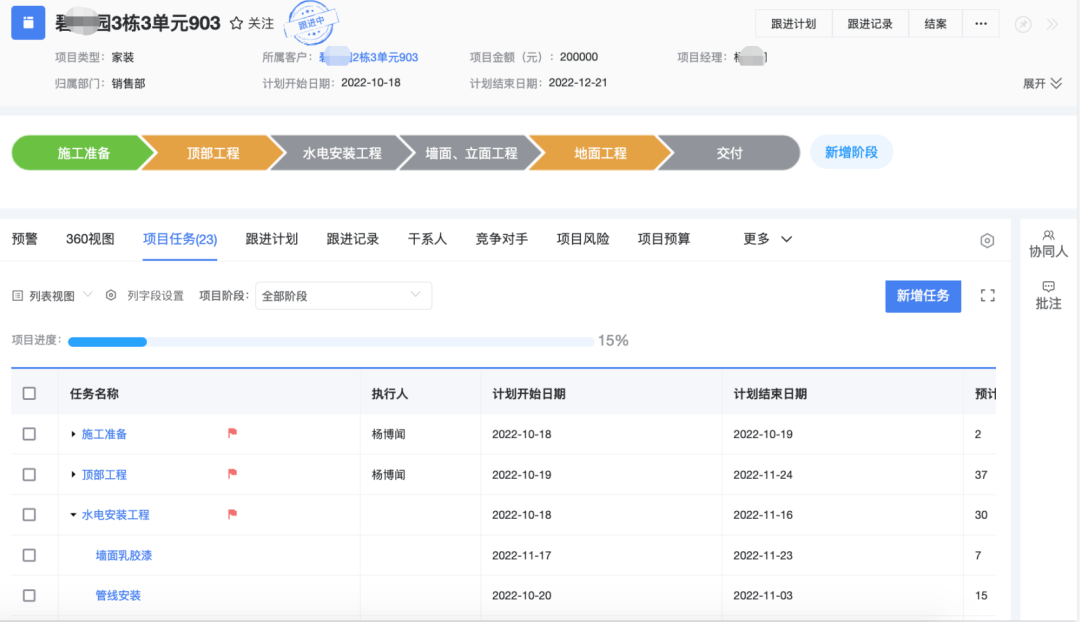The image size is (1080, 622).
Task: Tick the checkbox for 顶部工程 row
Action: click(29, 474)
